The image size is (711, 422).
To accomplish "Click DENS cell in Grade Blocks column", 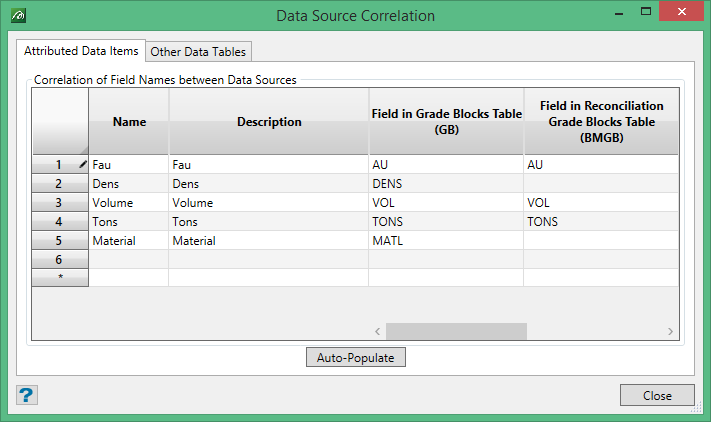I will (445, 184).
